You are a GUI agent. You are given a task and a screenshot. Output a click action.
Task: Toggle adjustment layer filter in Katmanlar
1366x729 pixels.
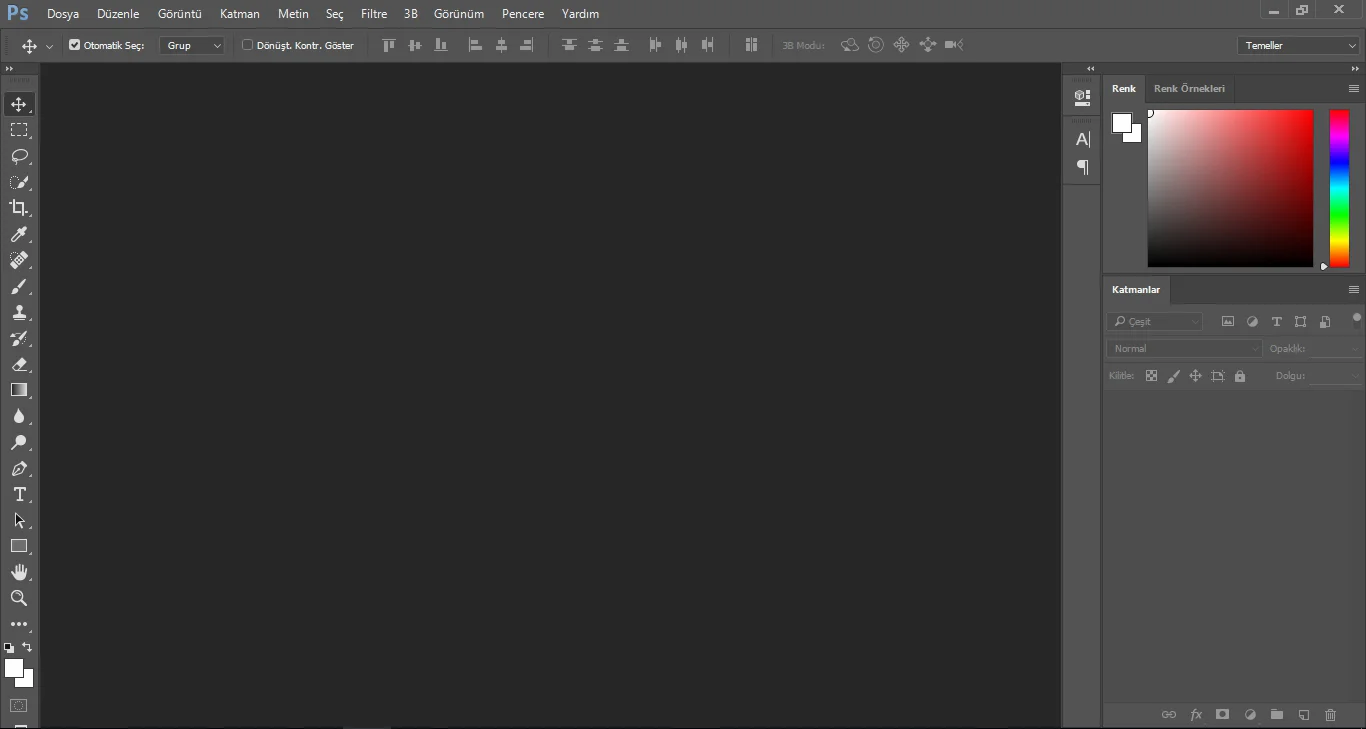point(1252,322)
